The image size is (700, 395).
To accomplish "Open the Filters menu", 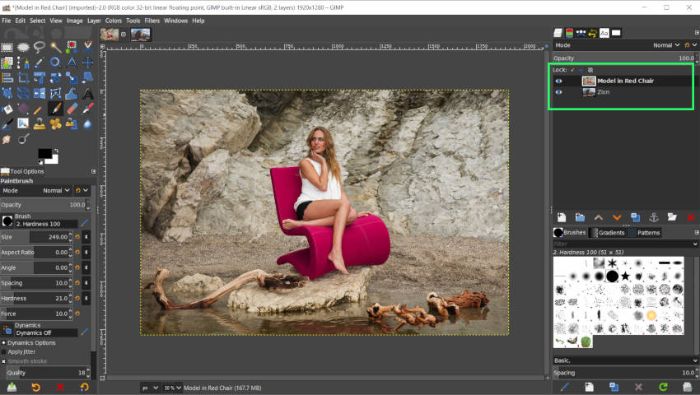I will click(x=152, y=21).
